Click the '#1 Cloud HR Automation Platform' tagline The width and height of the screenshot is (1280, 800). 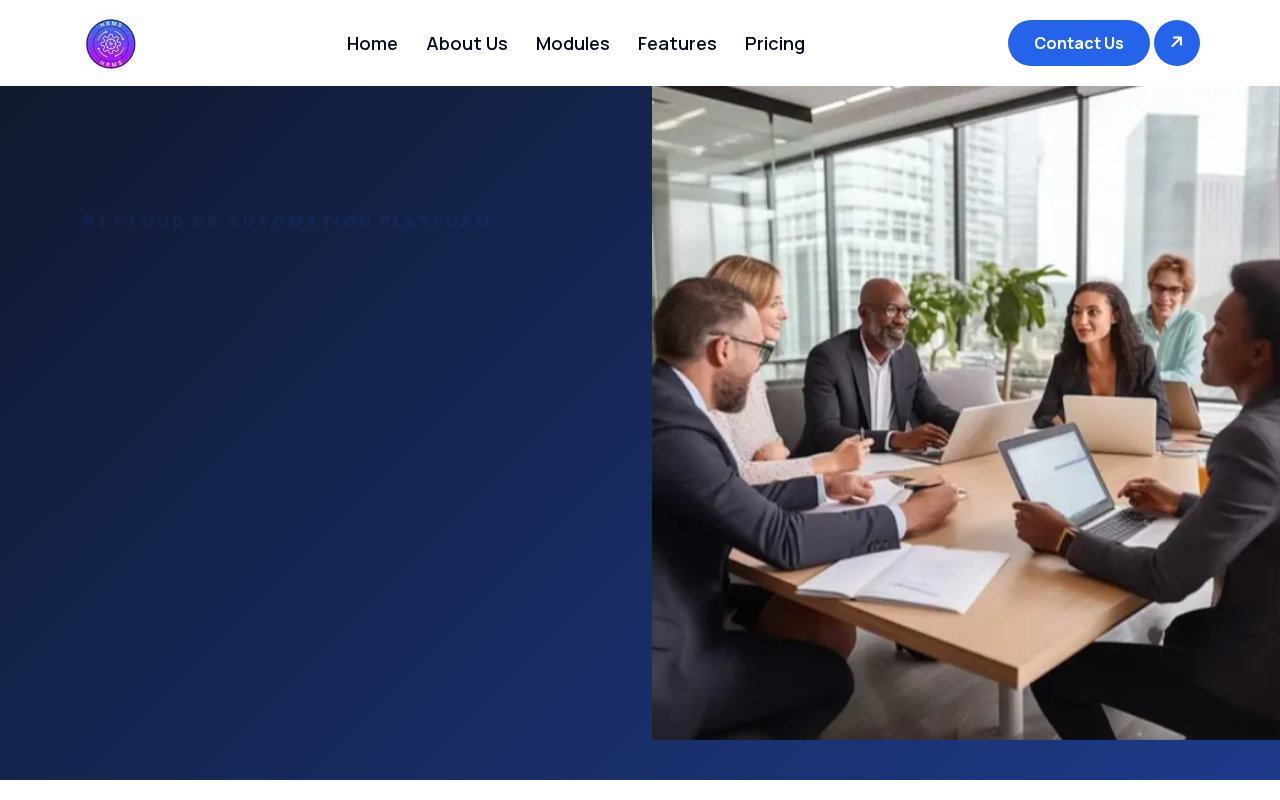tap(286, 222)
